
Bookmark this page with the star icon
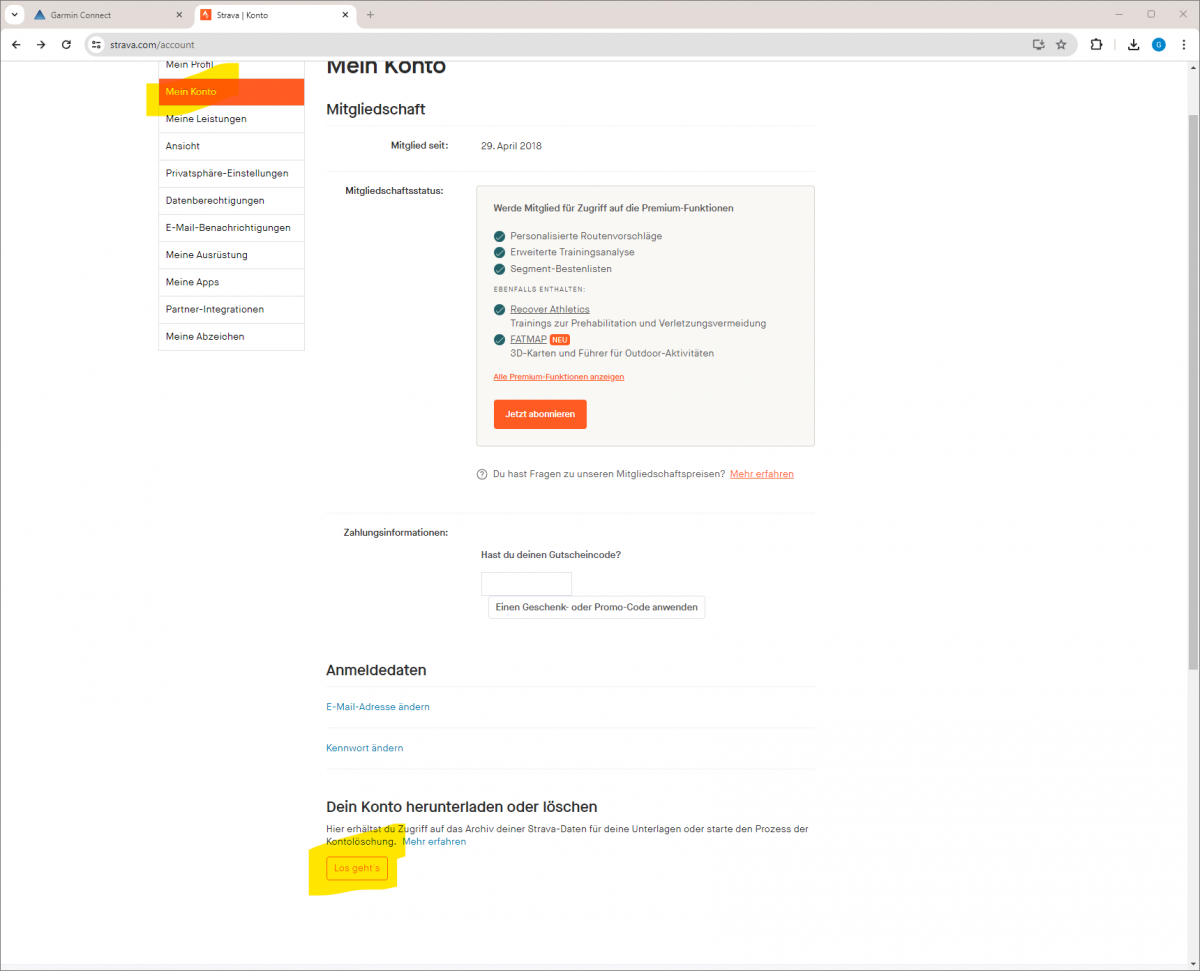pos(1061,44)
